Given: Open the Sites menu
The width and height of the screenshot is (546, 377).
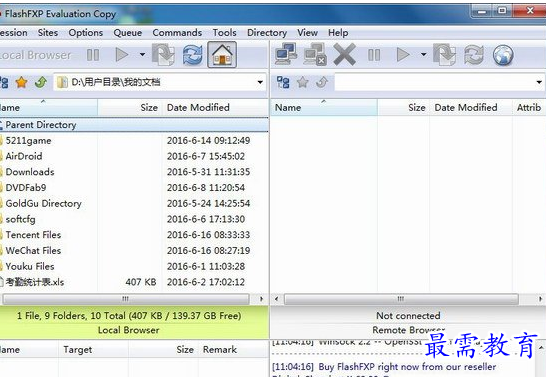Looking at the screenshot, I should [x=48, y=33].
